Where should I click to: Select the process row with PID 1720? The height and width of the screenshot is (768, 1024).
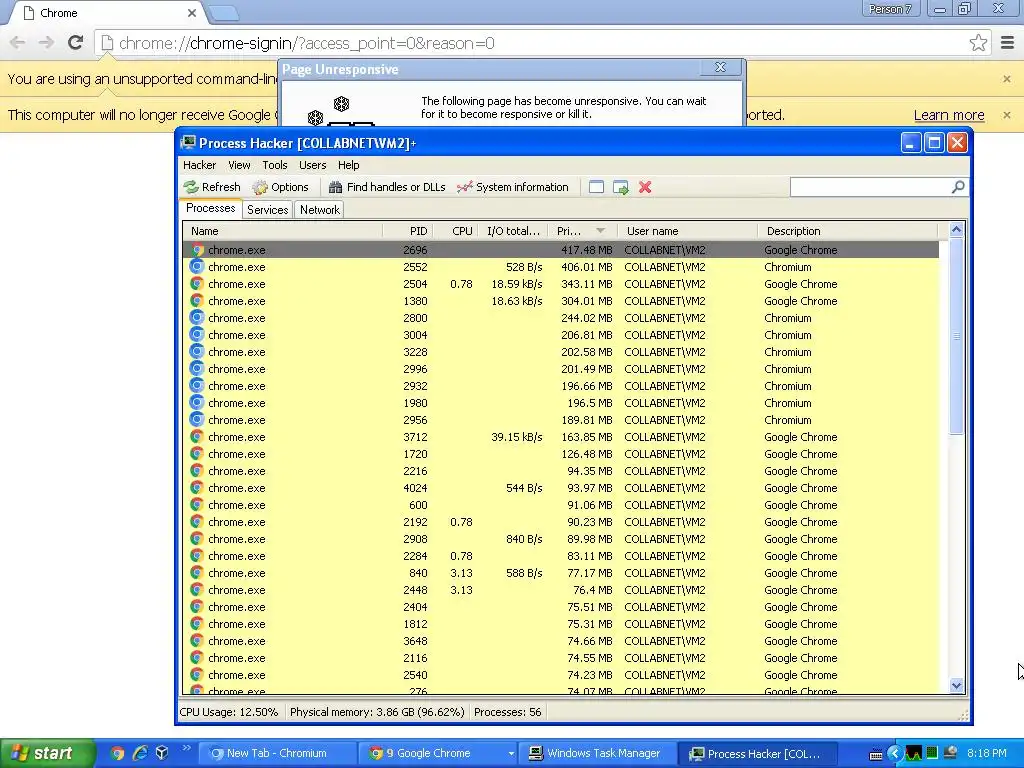click(x=561, y=454)
